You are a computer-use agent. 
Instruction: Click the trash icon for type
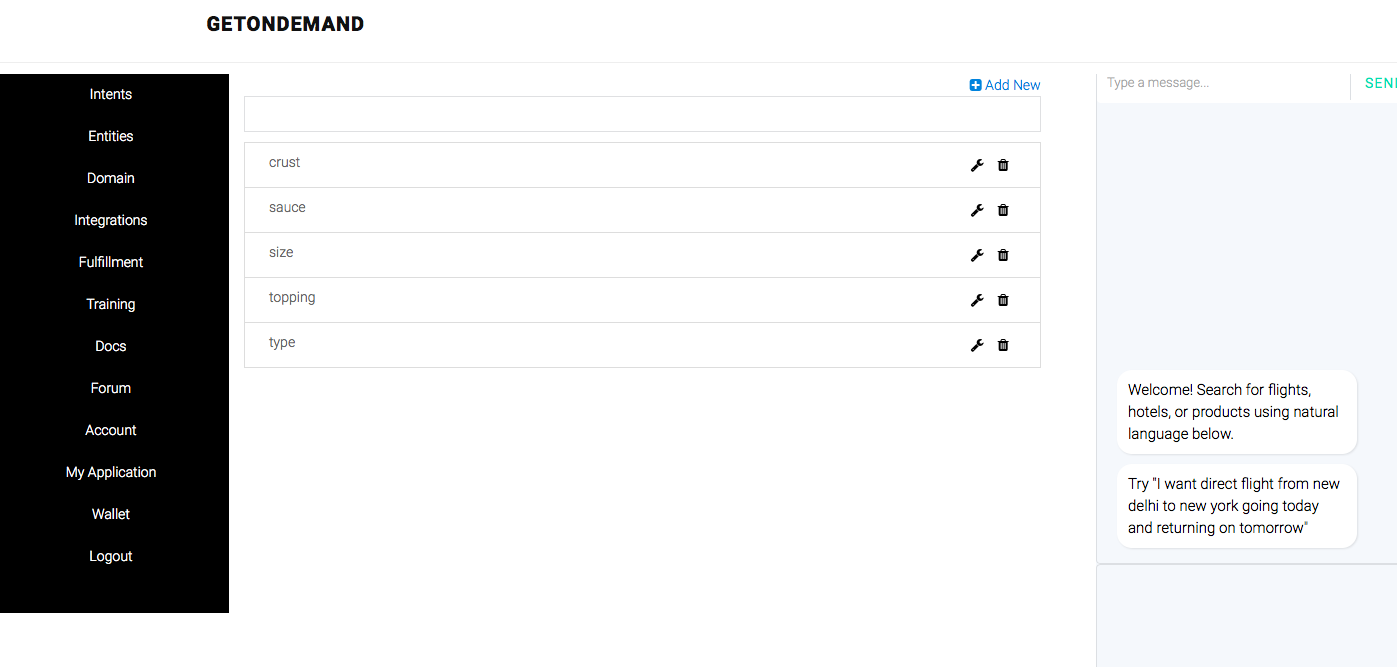click(1003, 345)
